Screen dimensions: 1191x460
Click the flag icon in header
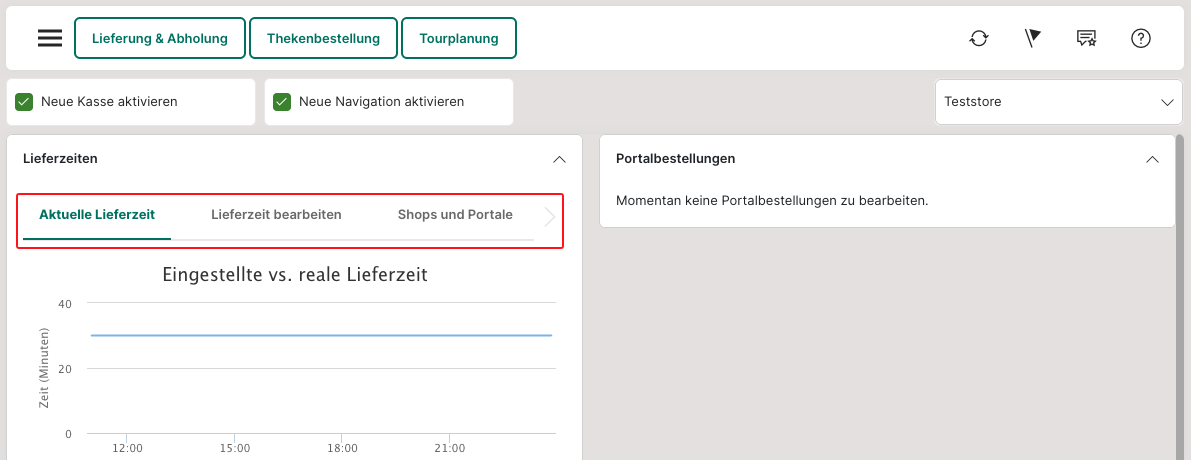[1033, 38]
